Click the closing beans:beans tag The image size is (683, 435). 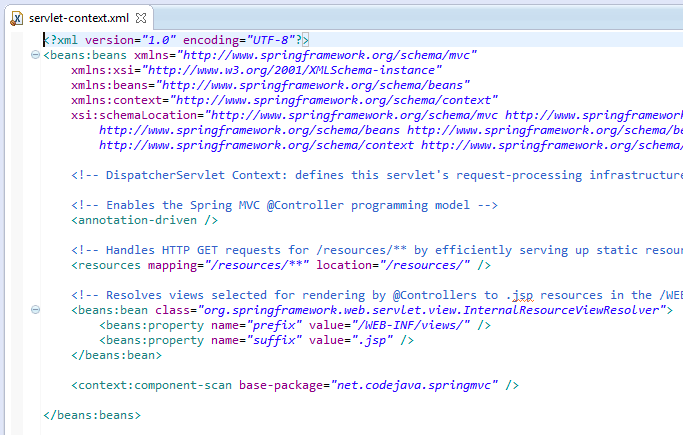tap(92, 415)
